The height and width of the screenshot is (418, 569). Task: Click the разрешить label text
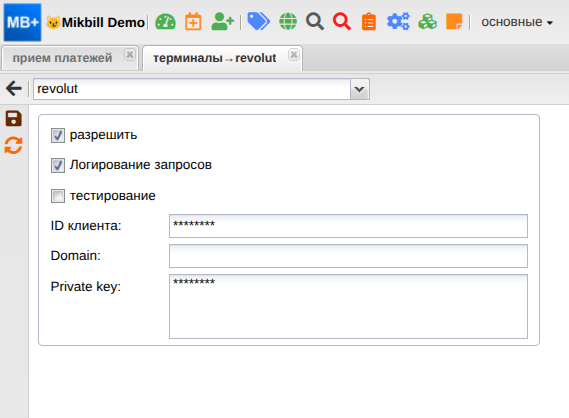103,135
